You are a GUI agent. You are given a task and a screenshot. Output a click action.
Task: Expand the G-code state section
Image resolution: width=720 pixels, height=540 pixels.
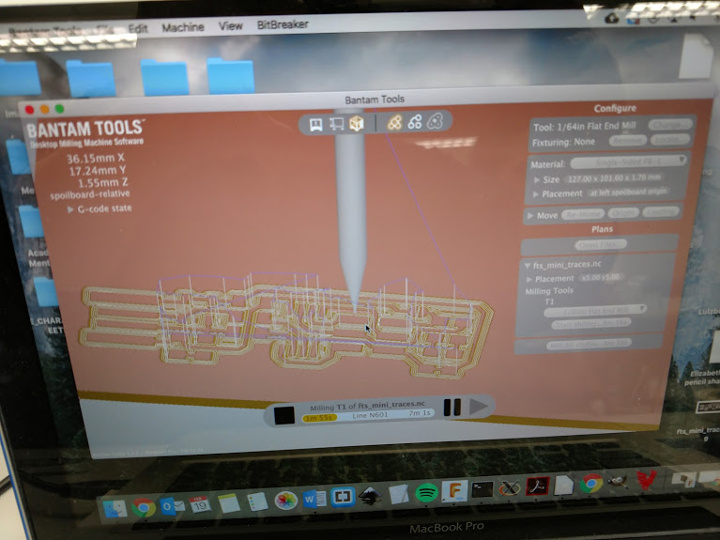(71, 209)
